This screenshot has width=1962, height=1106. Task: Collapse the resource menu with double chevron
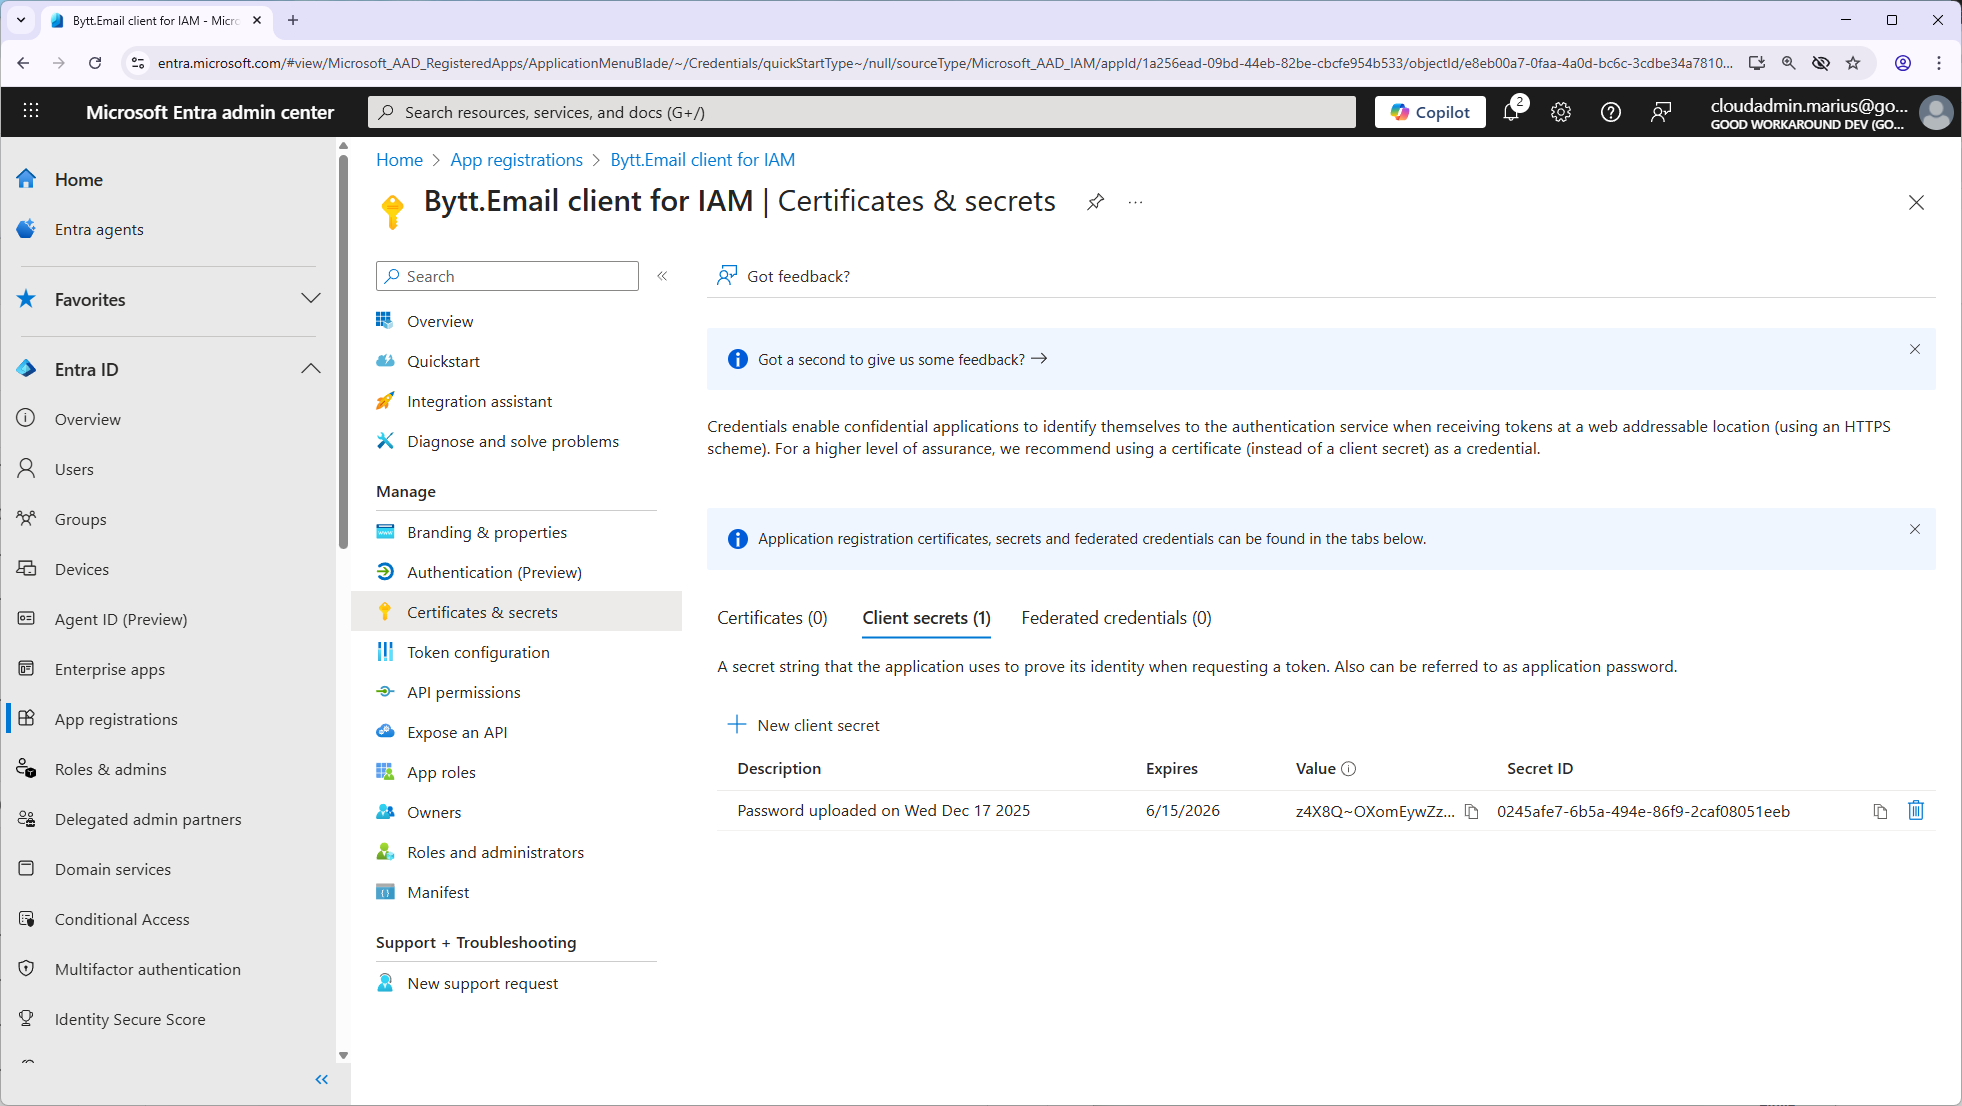coord(662,276)
